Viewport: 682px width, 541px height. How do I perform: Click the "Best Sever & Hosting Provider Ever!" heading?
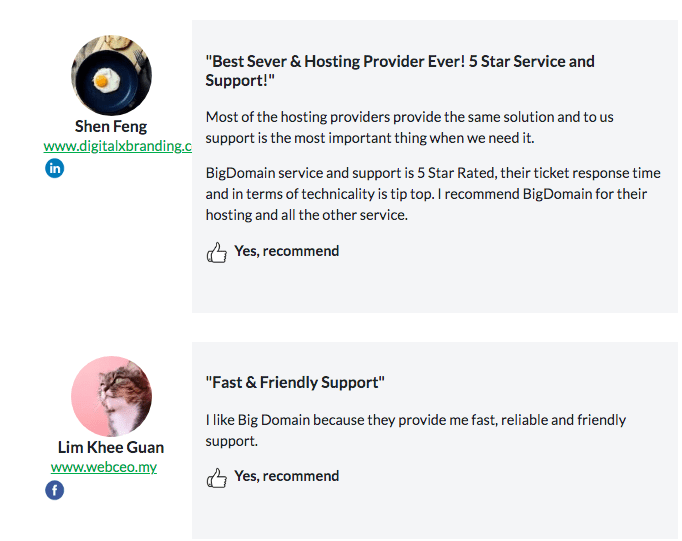pyautogui.click(x=400, y=71)
